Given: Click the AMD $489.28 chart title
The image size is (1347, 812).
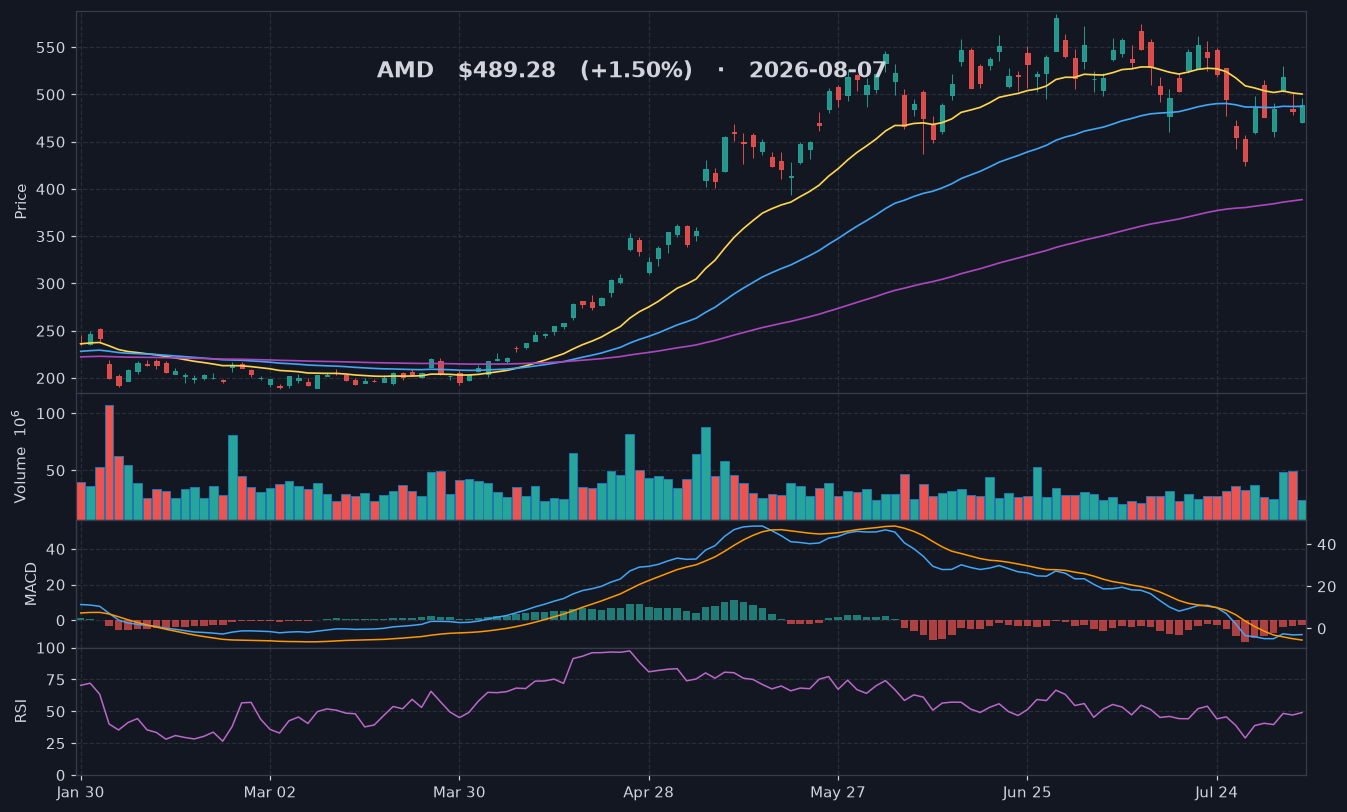Looking at the screenshot, I should pyautogui.click(x=631, y=71).
